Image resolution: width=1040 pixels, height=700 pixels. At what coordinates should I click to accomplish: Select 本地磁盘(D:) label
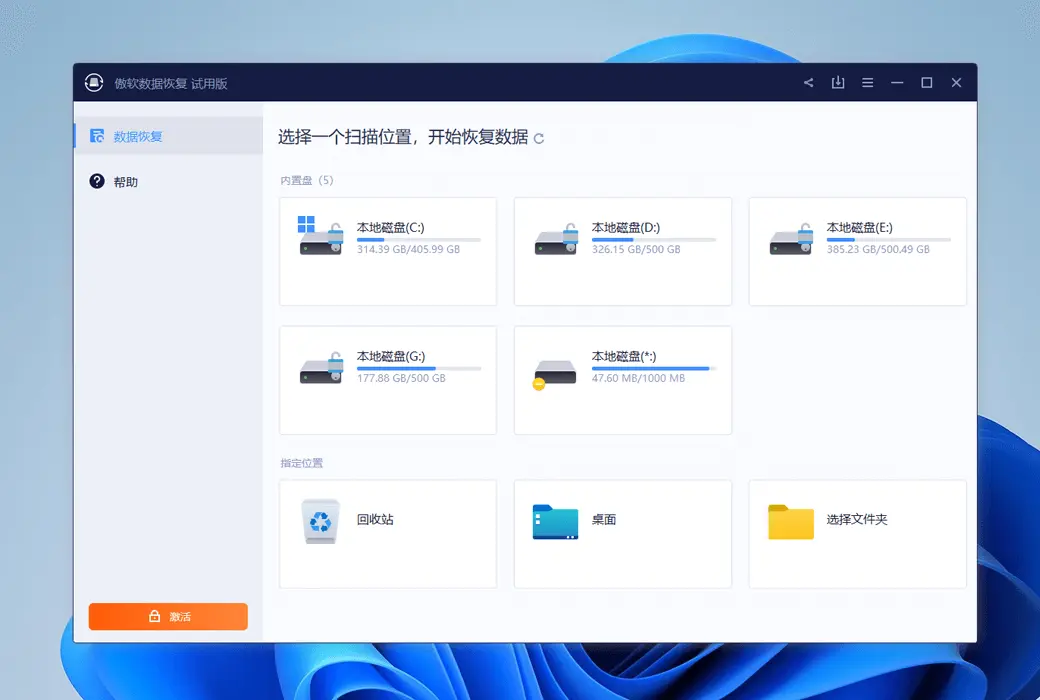[x=625, y=228]
